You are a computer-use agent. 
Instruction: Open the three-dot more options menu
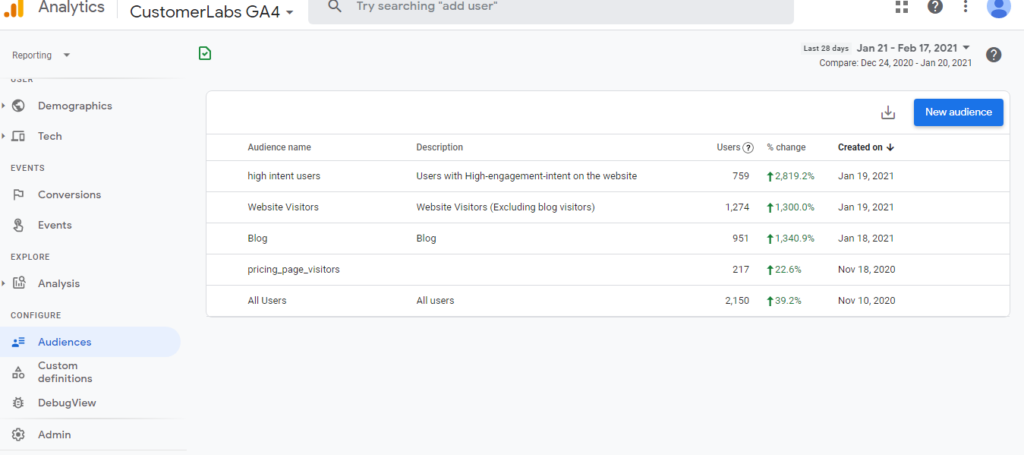tap(966, 7)
